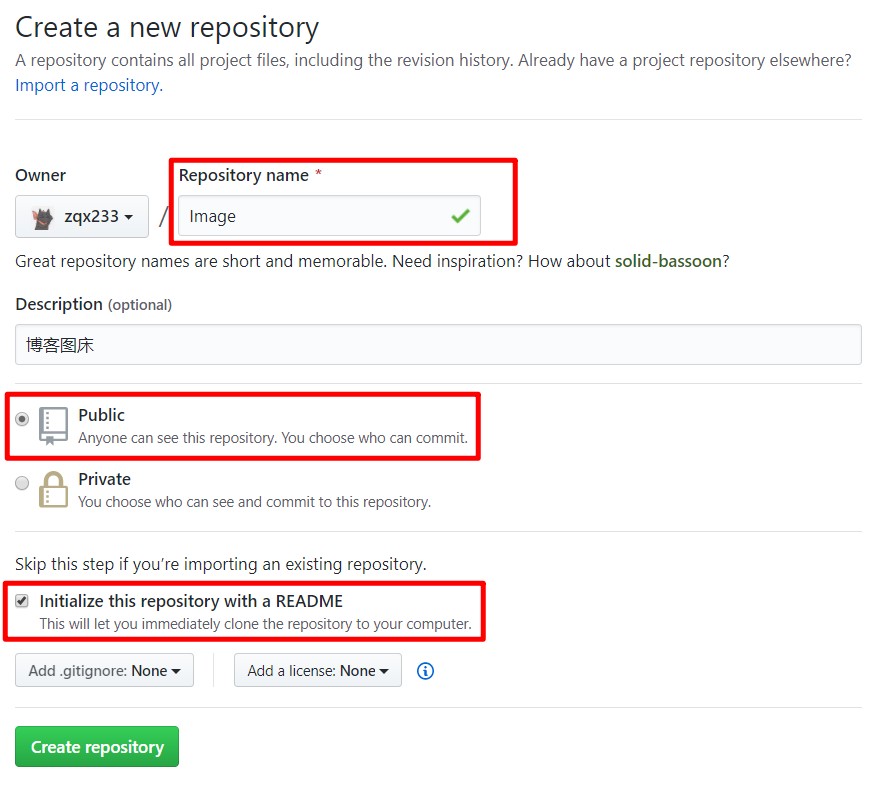The height and width of the screenshot is (800, 876).
Task: Click the Description field containing 博客图床
Action: tap(437, 344)
